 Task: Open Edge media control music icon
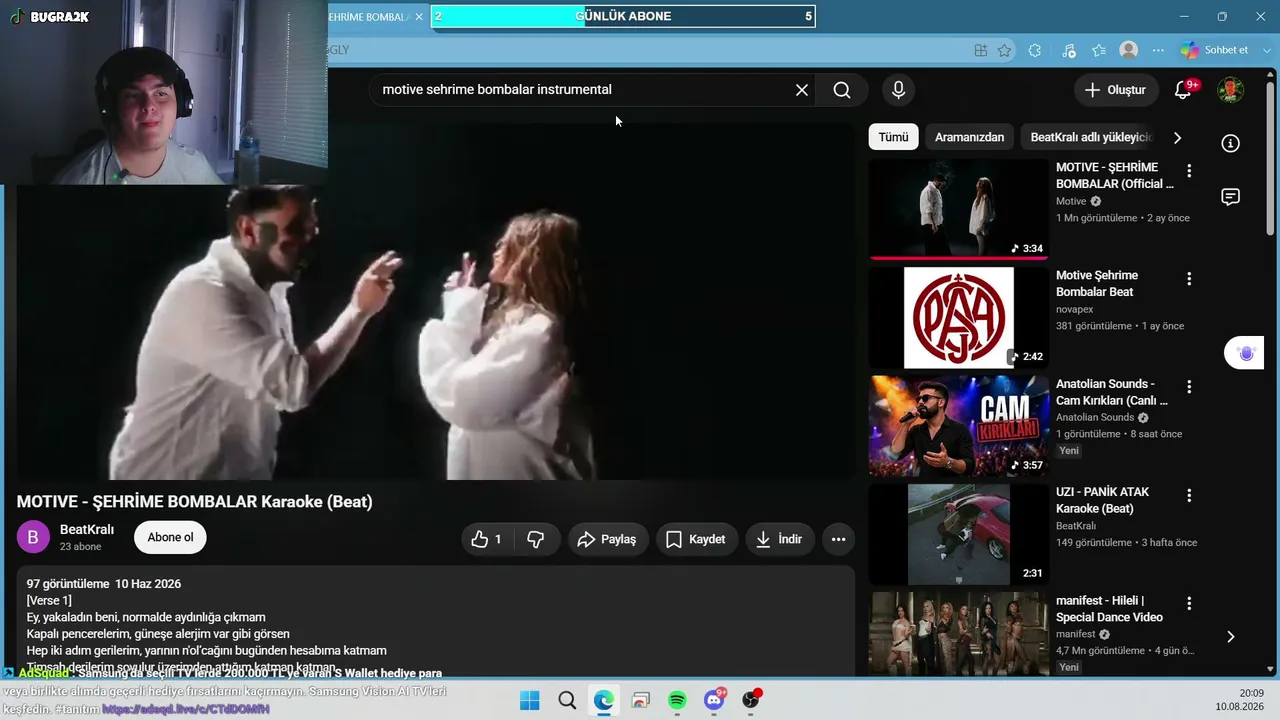coord(1068,50)
